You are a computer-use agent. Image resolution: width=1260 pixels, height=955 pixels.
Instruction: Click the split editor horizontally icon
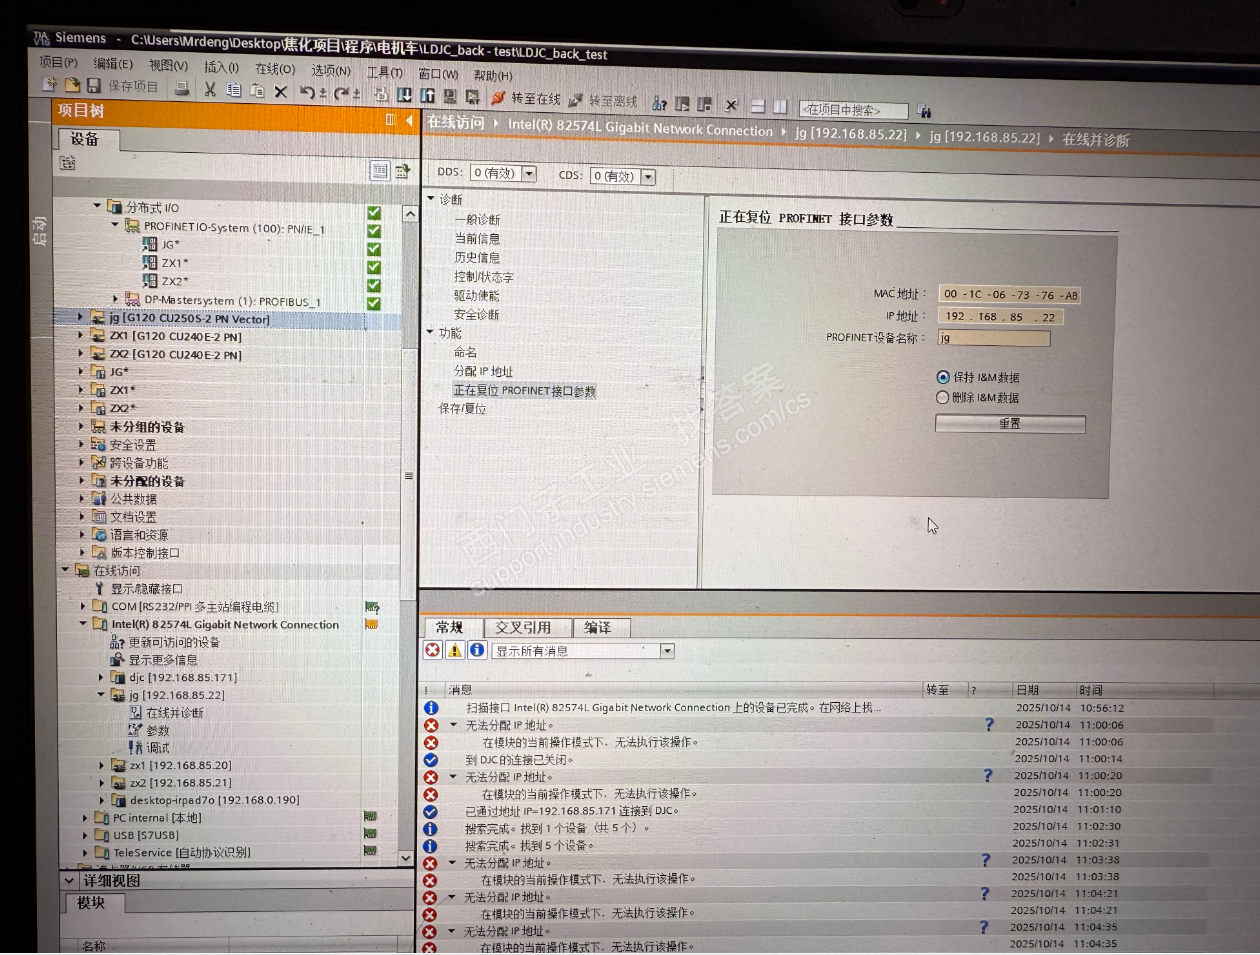click(x=757, y=106)
